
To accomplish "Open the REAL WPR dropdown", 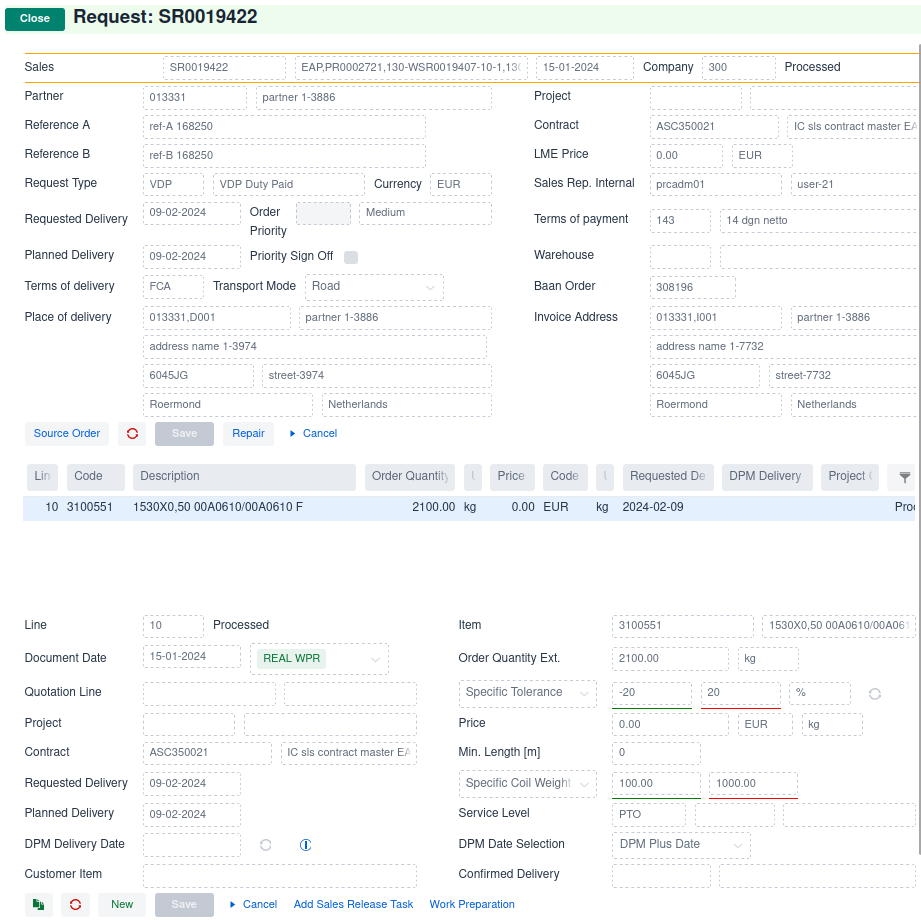I will tap(320, 659).
